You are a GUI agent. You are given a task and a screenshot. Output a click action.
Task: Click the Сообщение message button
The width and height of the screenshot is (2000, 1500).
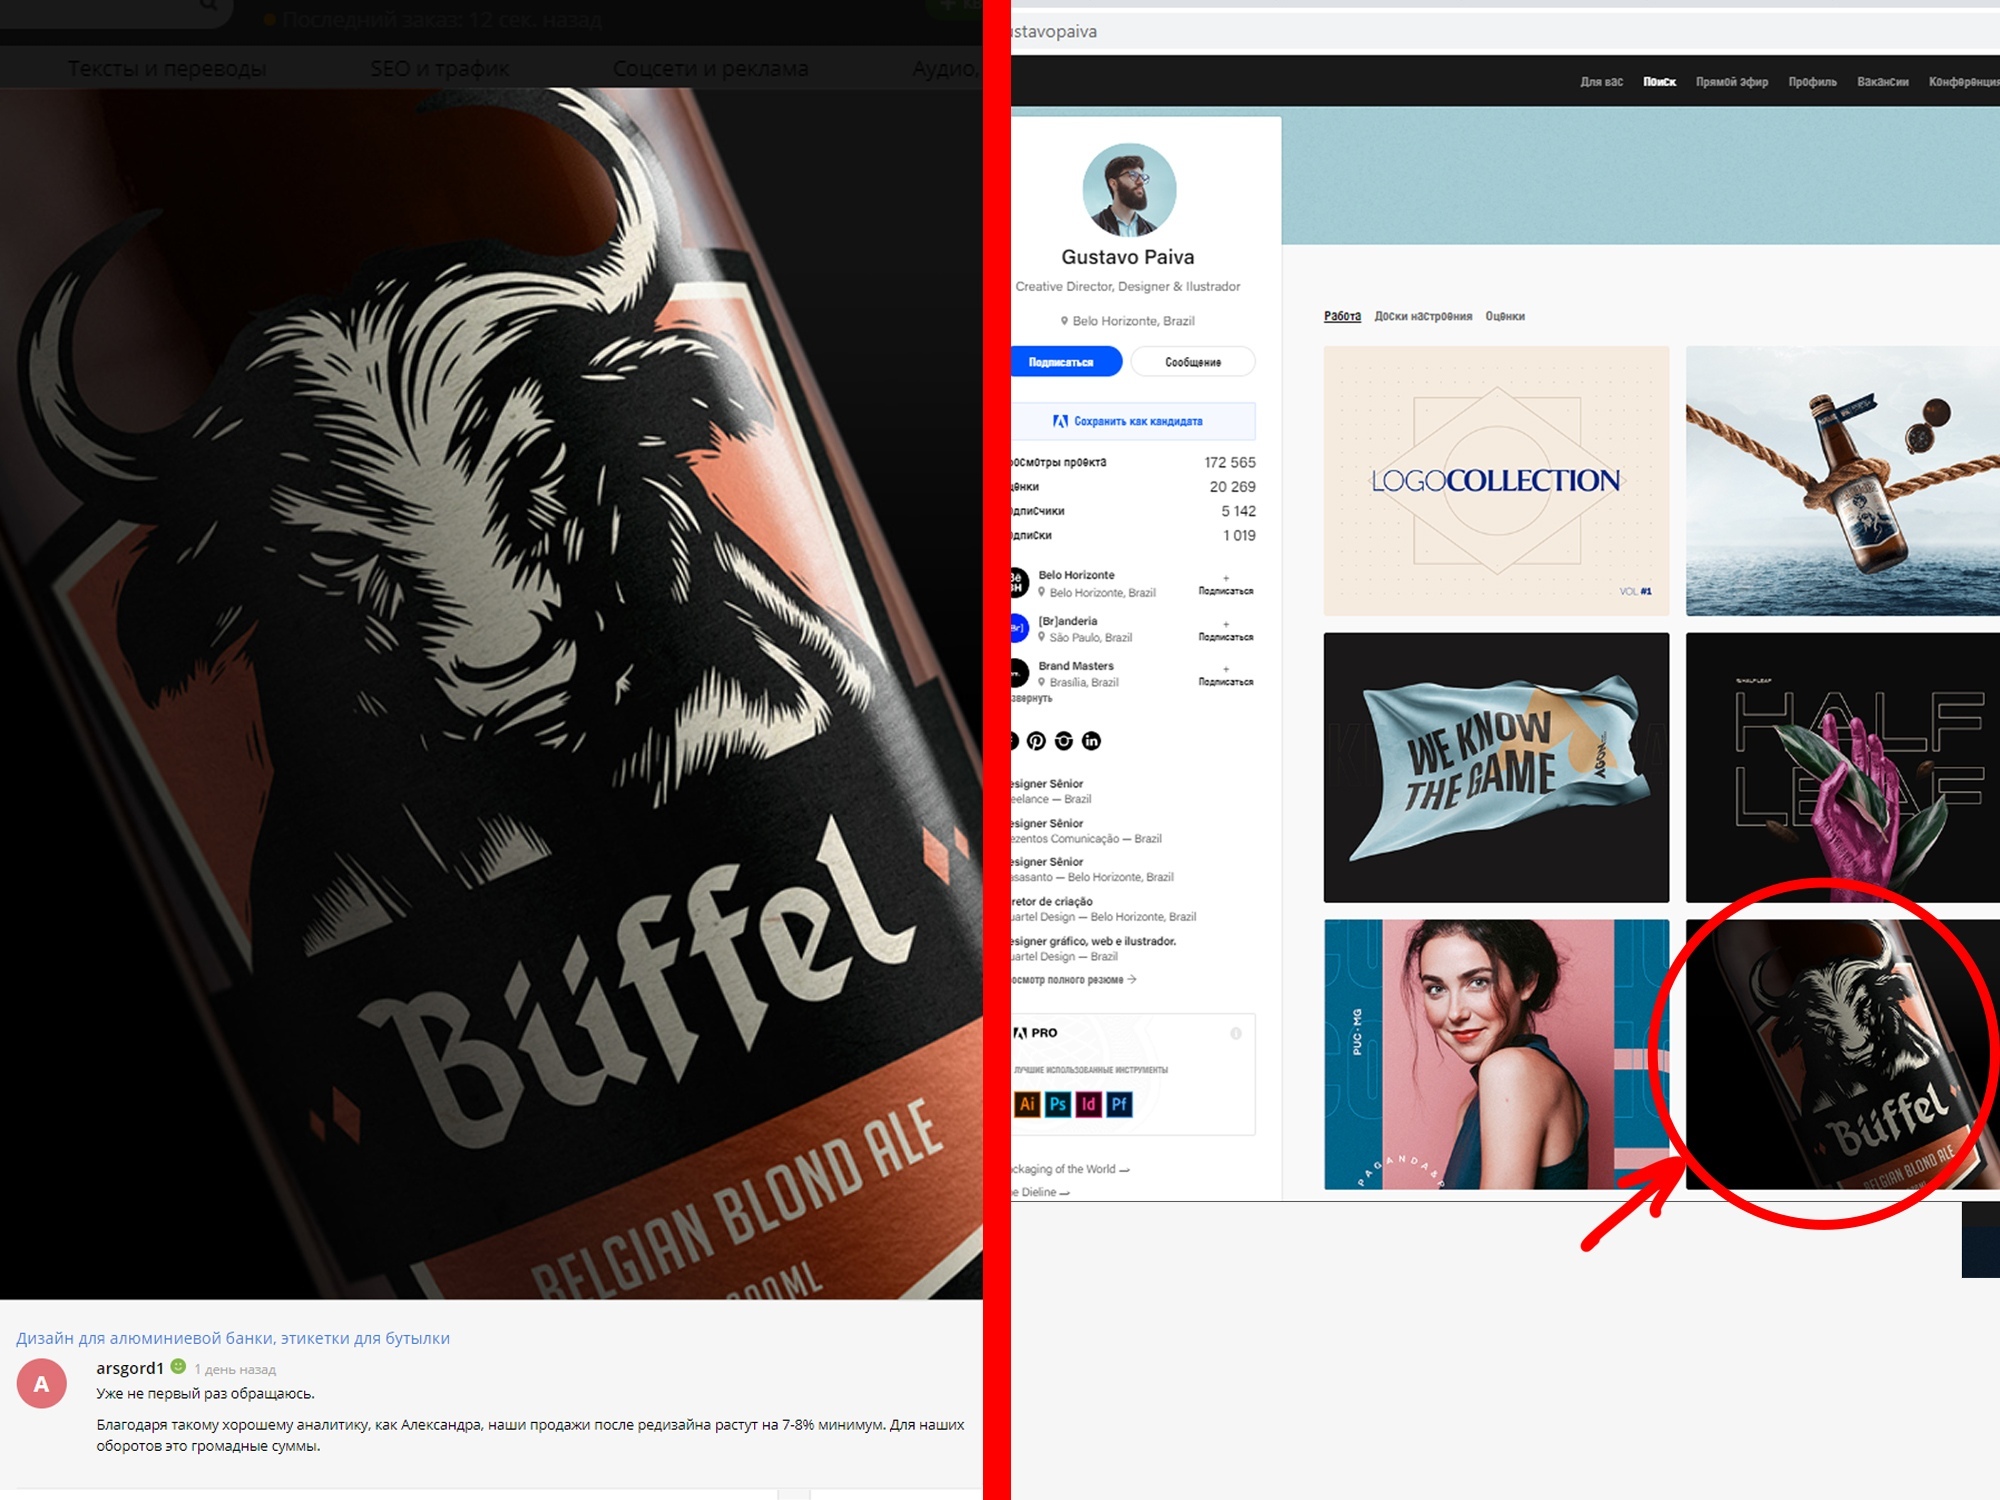[x=1193, y=362]
